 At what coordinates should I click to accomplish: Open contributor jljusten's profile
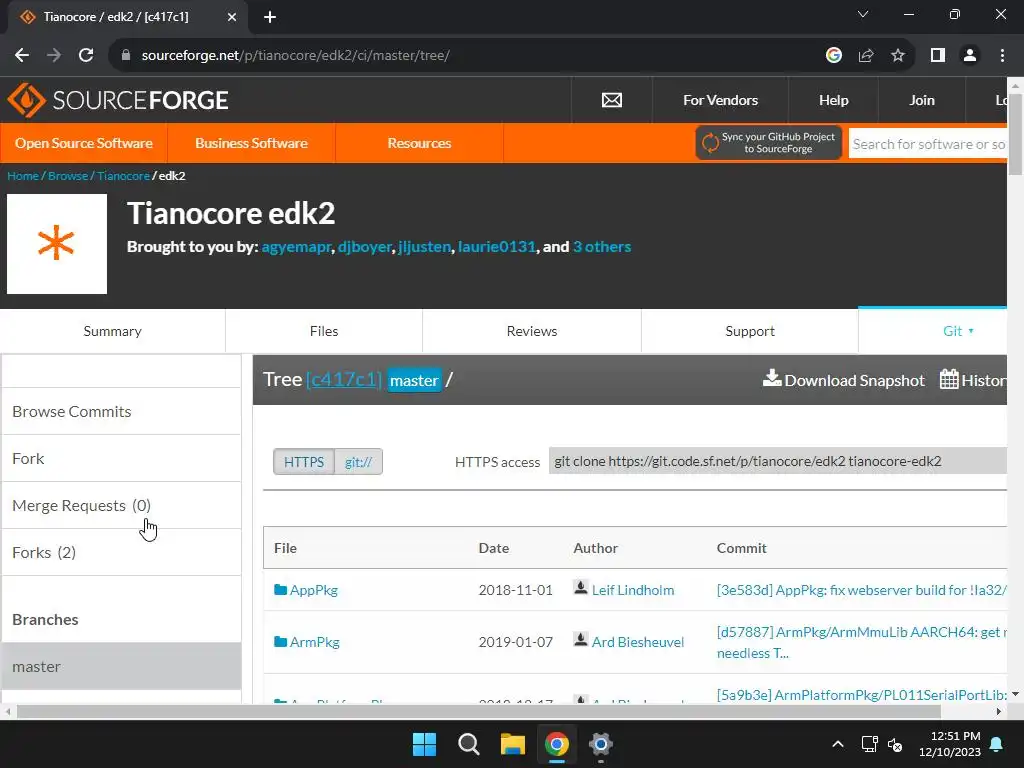pyautogui.click(x=424, y=247)
